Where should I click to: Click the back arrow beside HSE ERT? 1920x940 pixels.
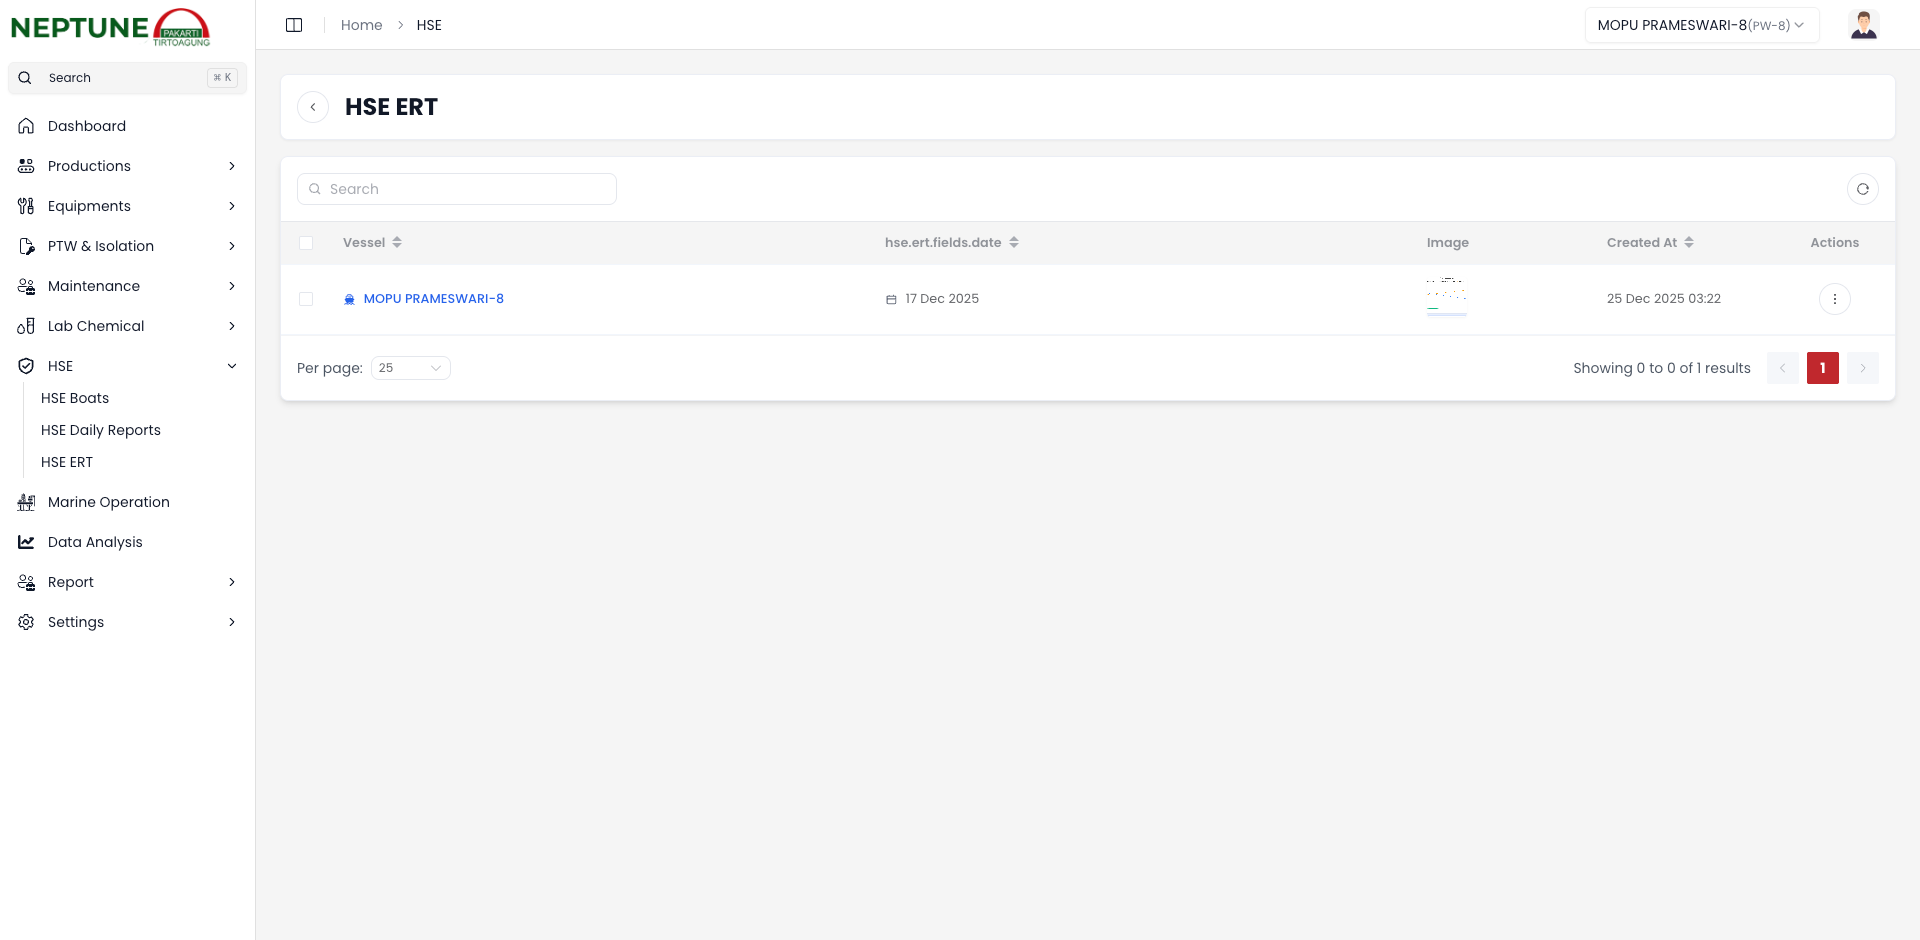pos(313,107)
